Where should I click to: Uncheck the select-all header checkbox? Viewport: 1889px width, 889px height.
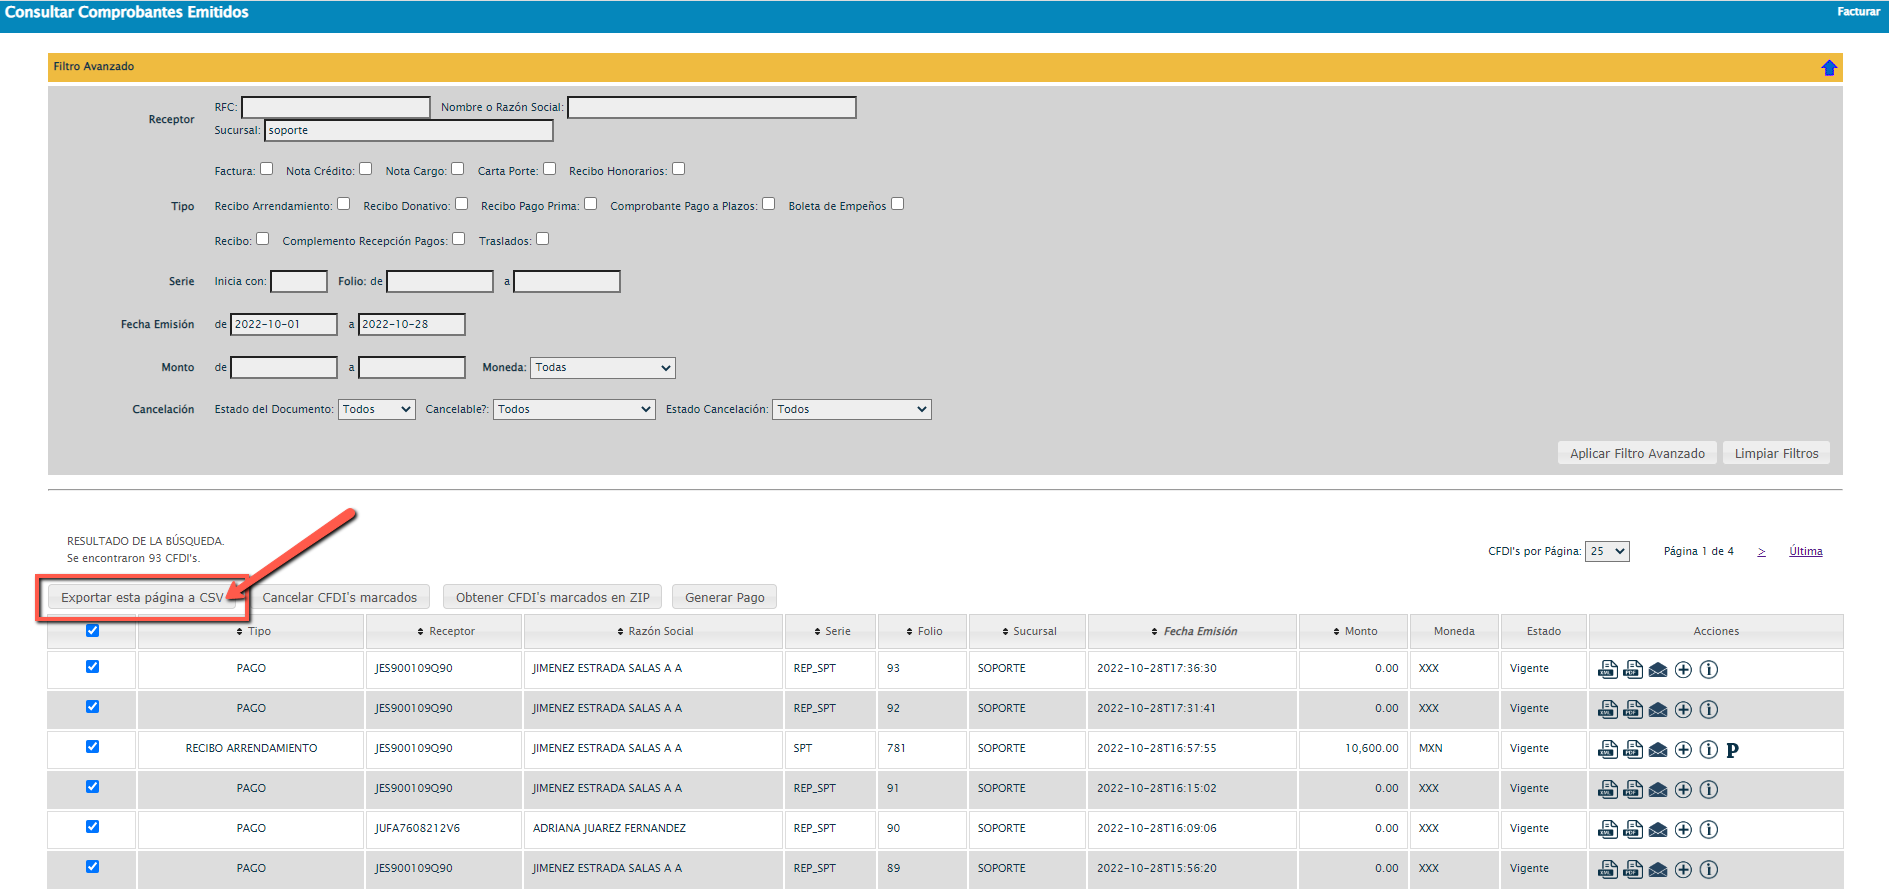click(92, 630)
